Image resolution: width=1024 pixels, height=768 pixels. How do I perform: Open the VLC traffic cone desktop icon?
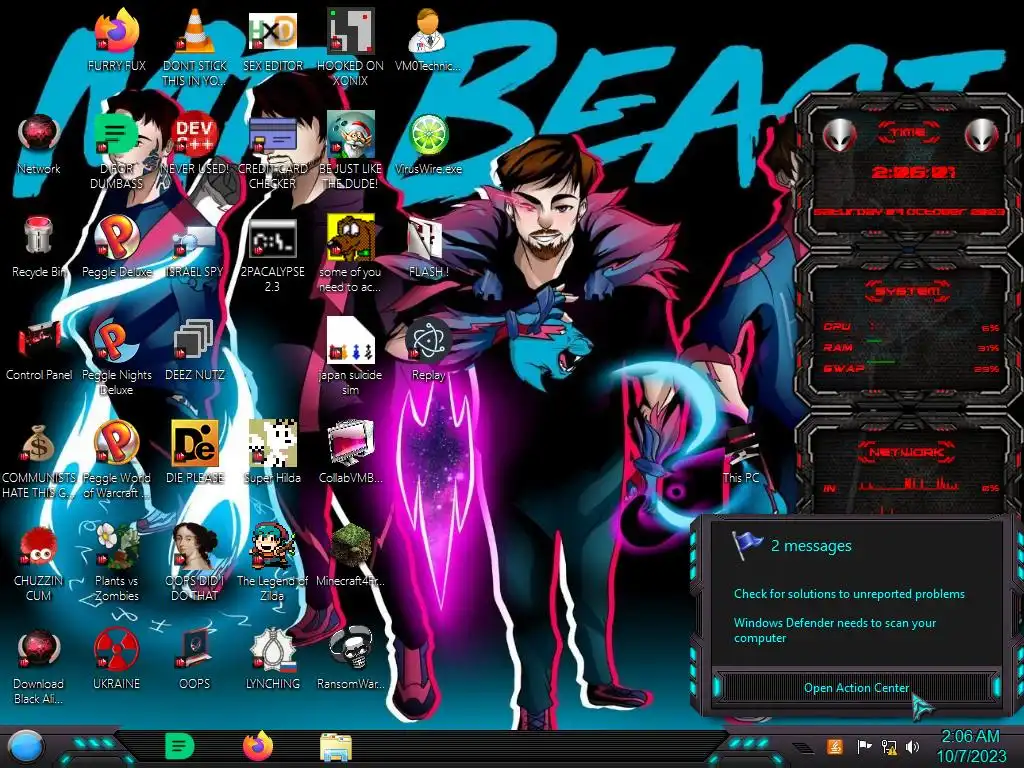195,31
